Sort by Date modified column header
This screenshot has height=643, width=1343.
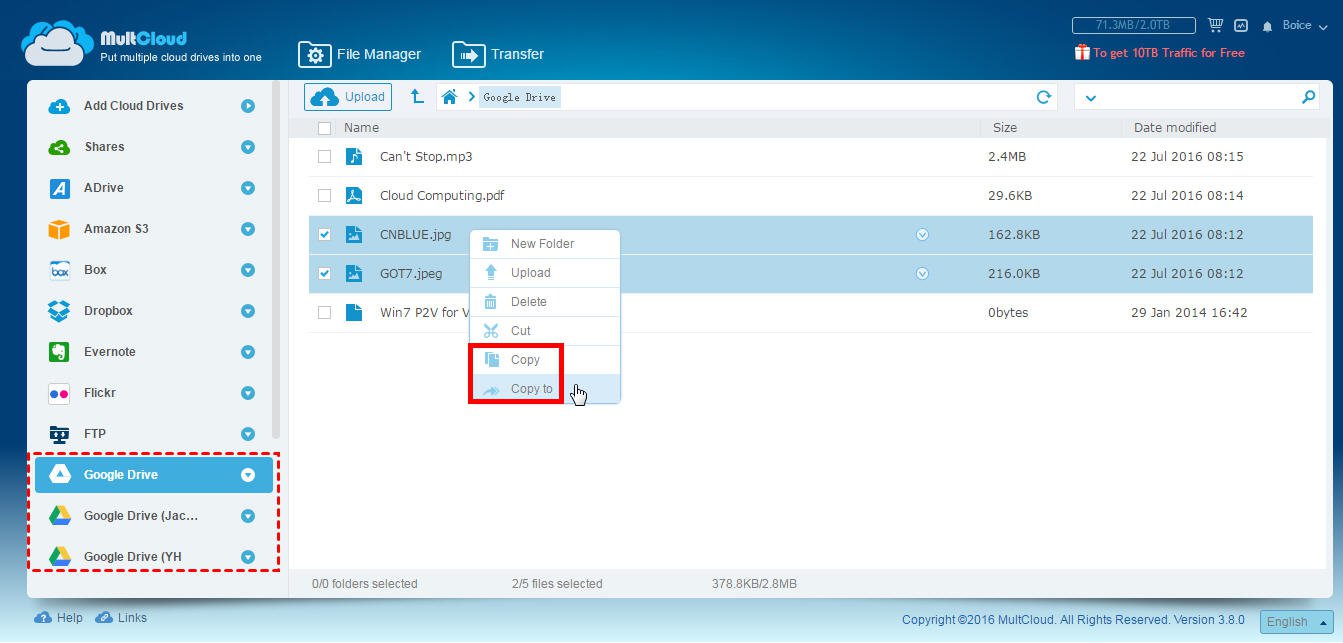[x=1175, y=128]
